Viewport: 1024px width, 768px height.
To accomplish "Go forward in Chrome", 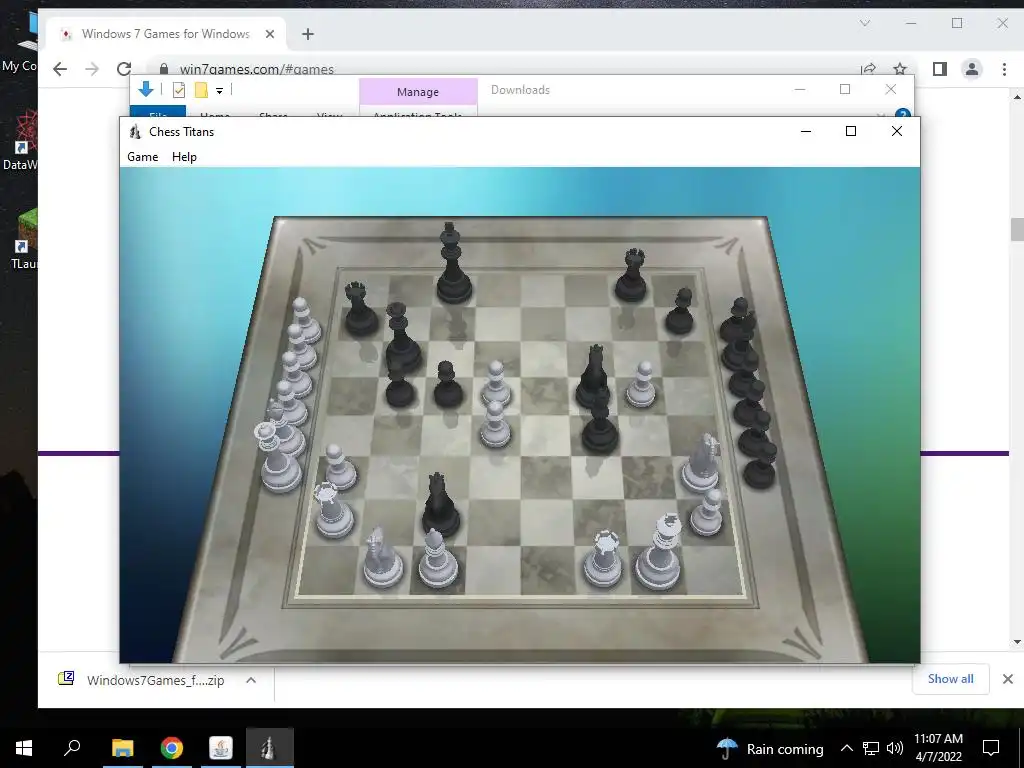I will [92, 69].
